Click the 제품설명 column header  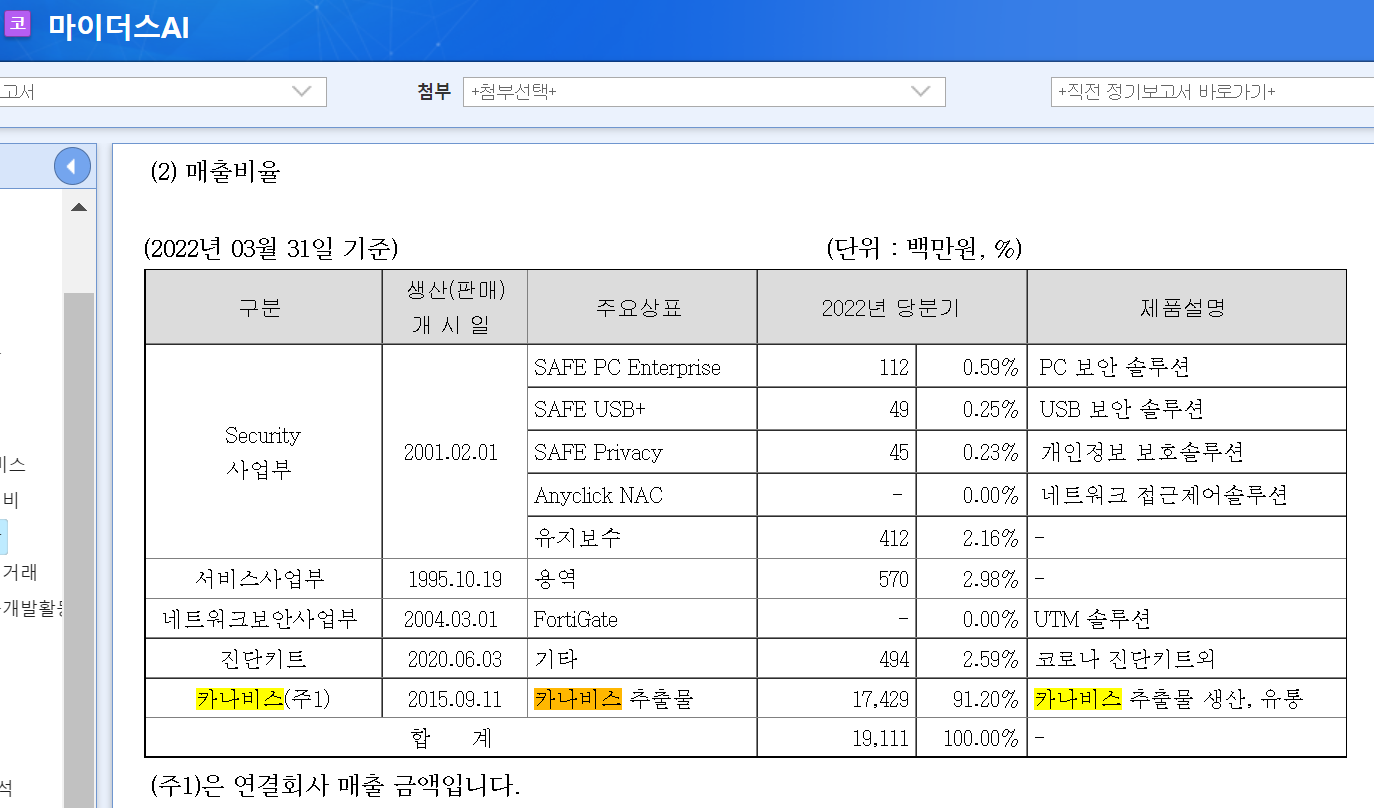point(1186,307)
